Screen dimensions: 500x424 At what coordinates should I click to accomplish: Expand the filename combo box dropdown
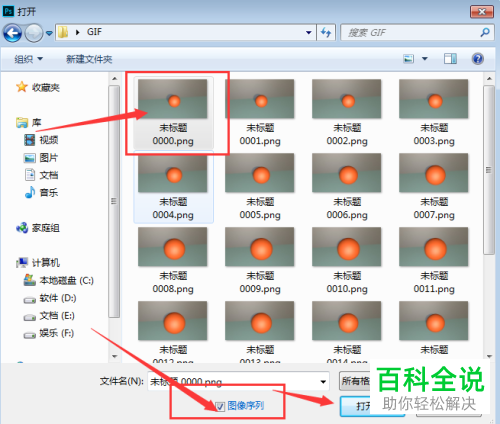pyautogui.click(x=323, y=381)
